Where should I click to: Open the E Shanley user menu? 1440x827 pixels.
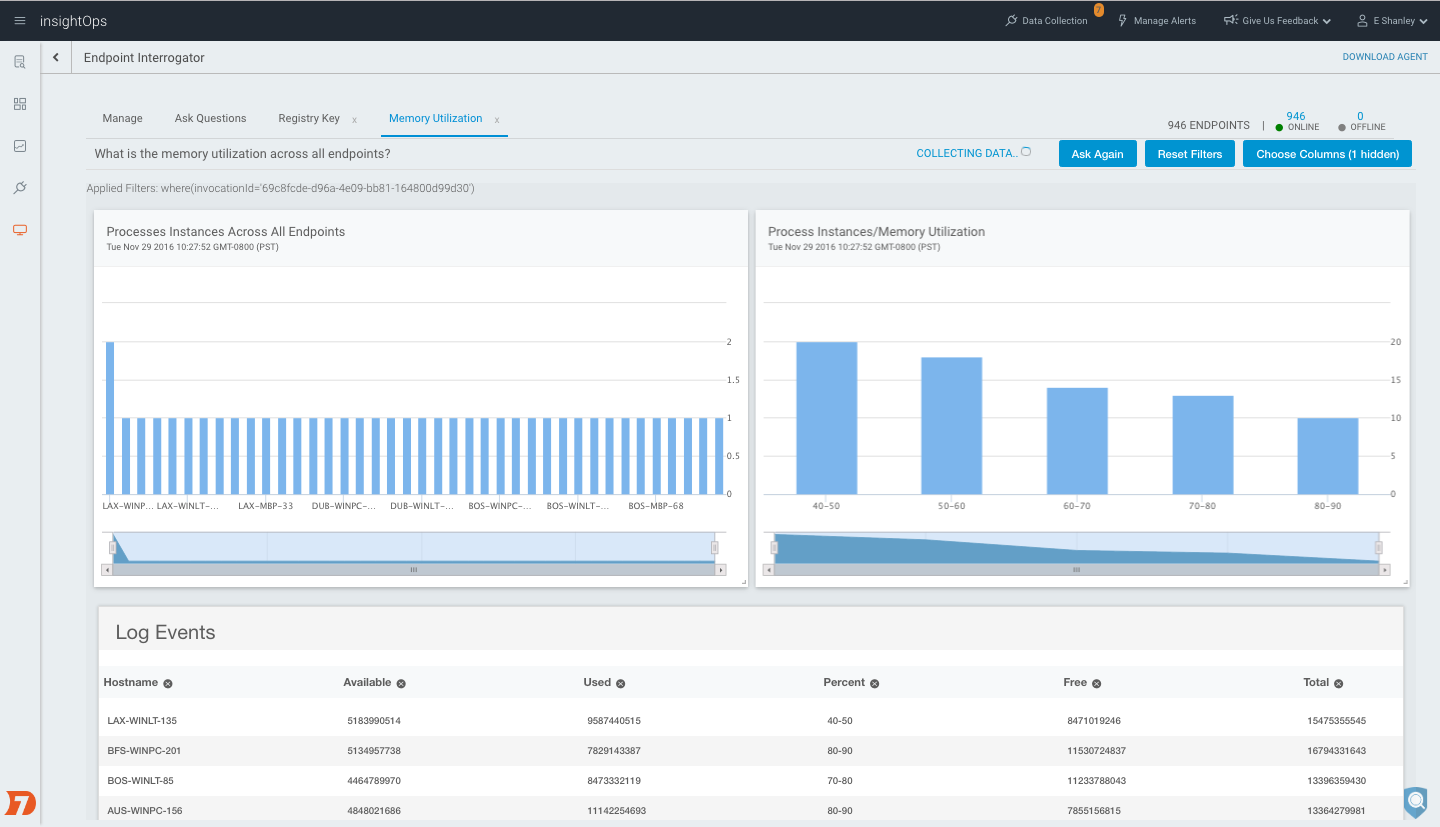coord(1391,21)
